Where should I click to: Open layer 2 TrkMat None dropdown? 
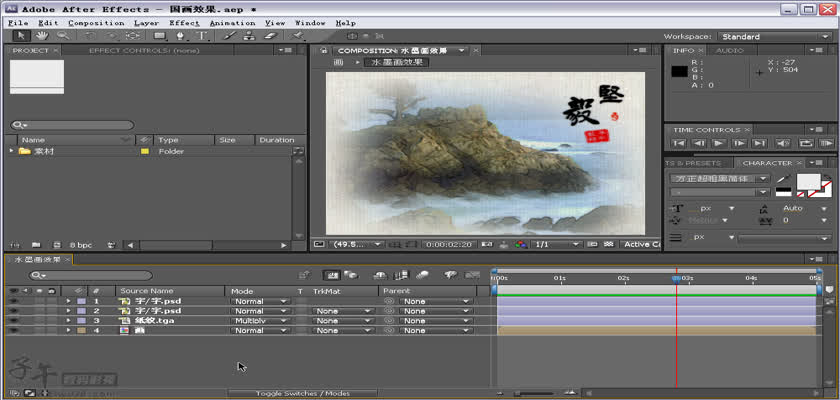click(343, 311)
